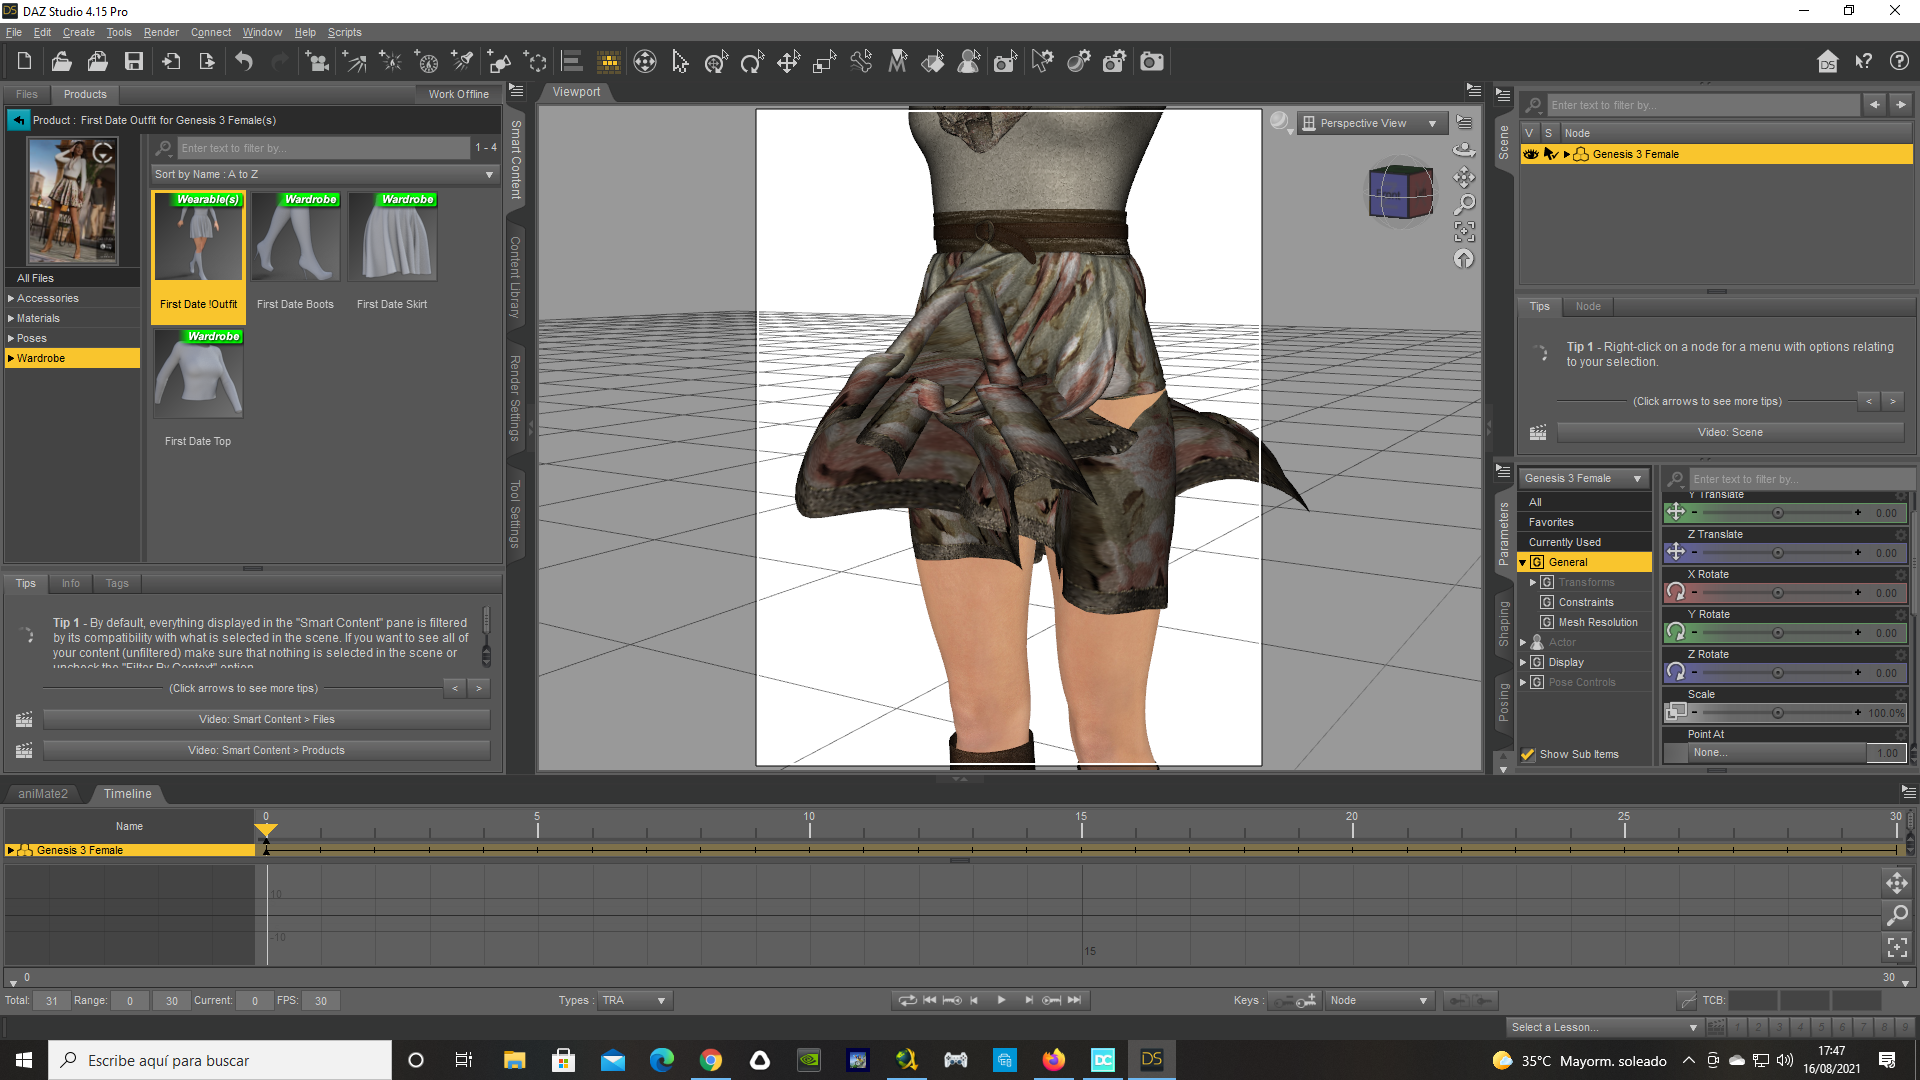Viewport: 1920px width, 1080px height.
Task: Click the Scene filter text field
Action: tap(1703, 105)
